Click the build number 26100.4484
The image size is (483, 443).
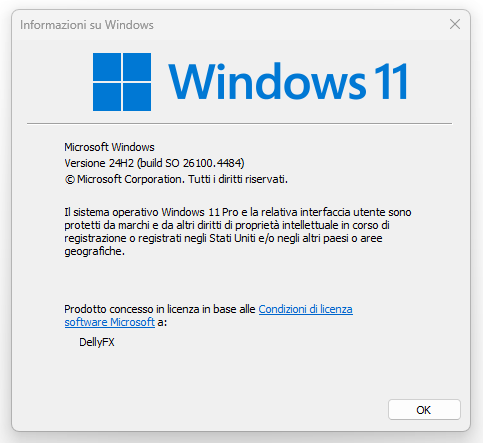pyautogui.click(x=212, y=163)
